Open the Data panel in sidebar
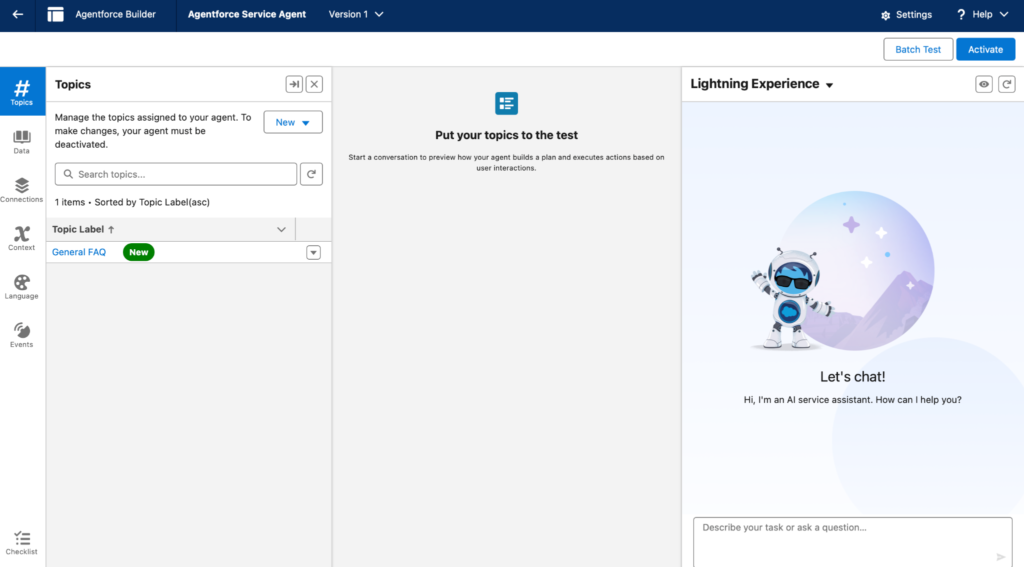The image size is (1024, 567). point(22,141)
